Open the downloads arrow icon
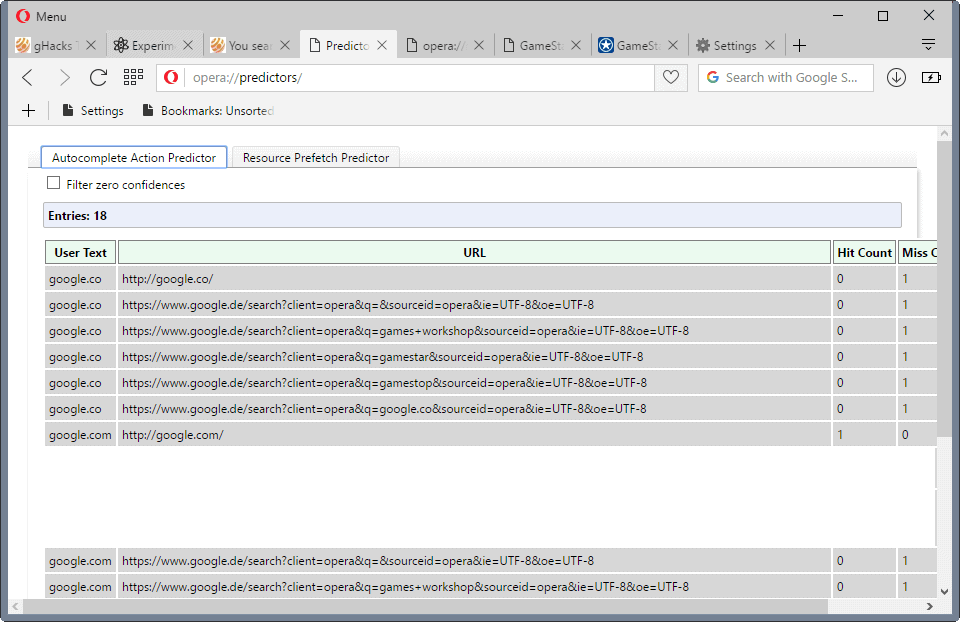The height and width of the screenshot is (622, 960). 896,77
